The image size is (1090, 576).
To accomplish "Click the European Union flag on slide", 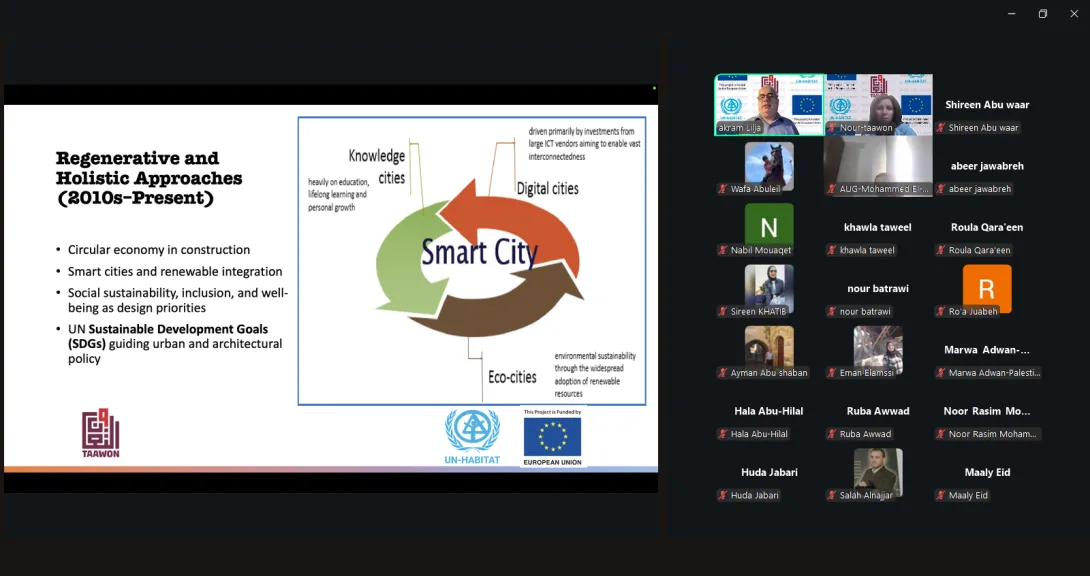I will (x=553, y=436).
